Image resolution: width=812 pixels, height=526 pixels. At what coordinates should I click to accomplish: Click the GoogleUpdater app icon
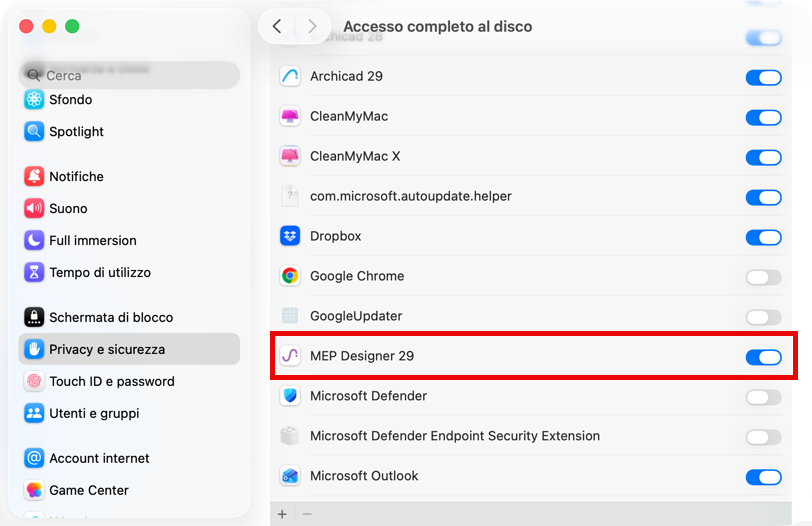tap(290, 316)
